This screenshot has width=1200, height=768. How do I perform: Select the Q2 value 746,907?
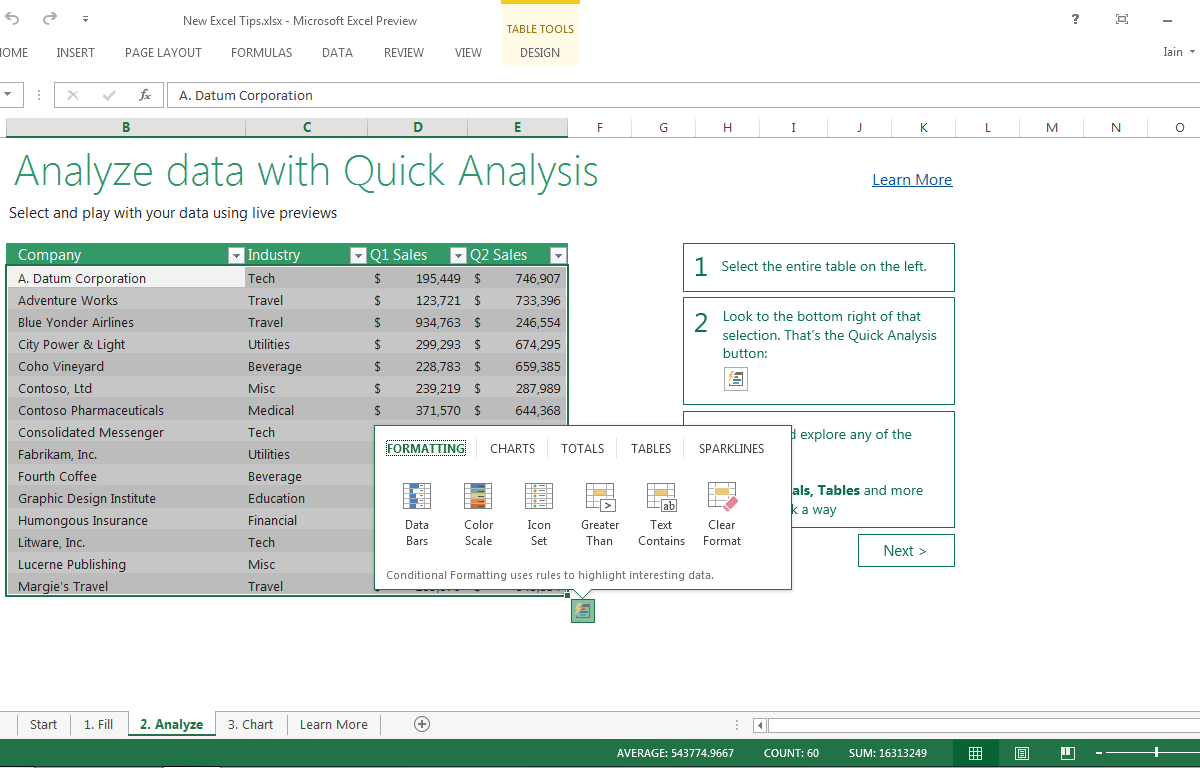pos(517,278)
